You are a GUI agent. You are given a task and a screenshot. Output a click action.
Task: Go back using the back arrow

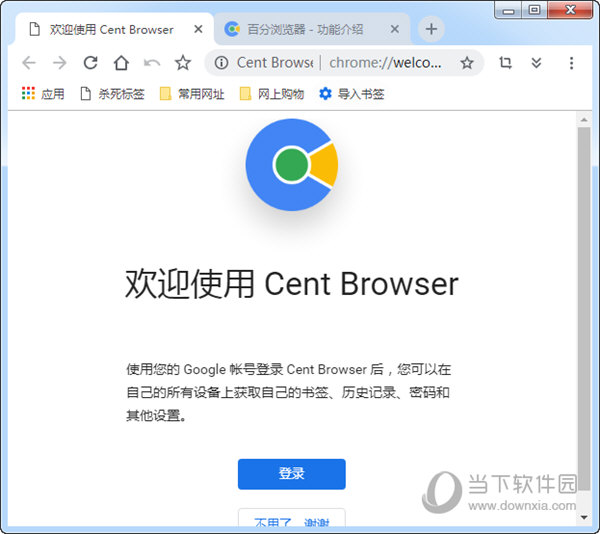pyautogui.click(x=29, y=63)
